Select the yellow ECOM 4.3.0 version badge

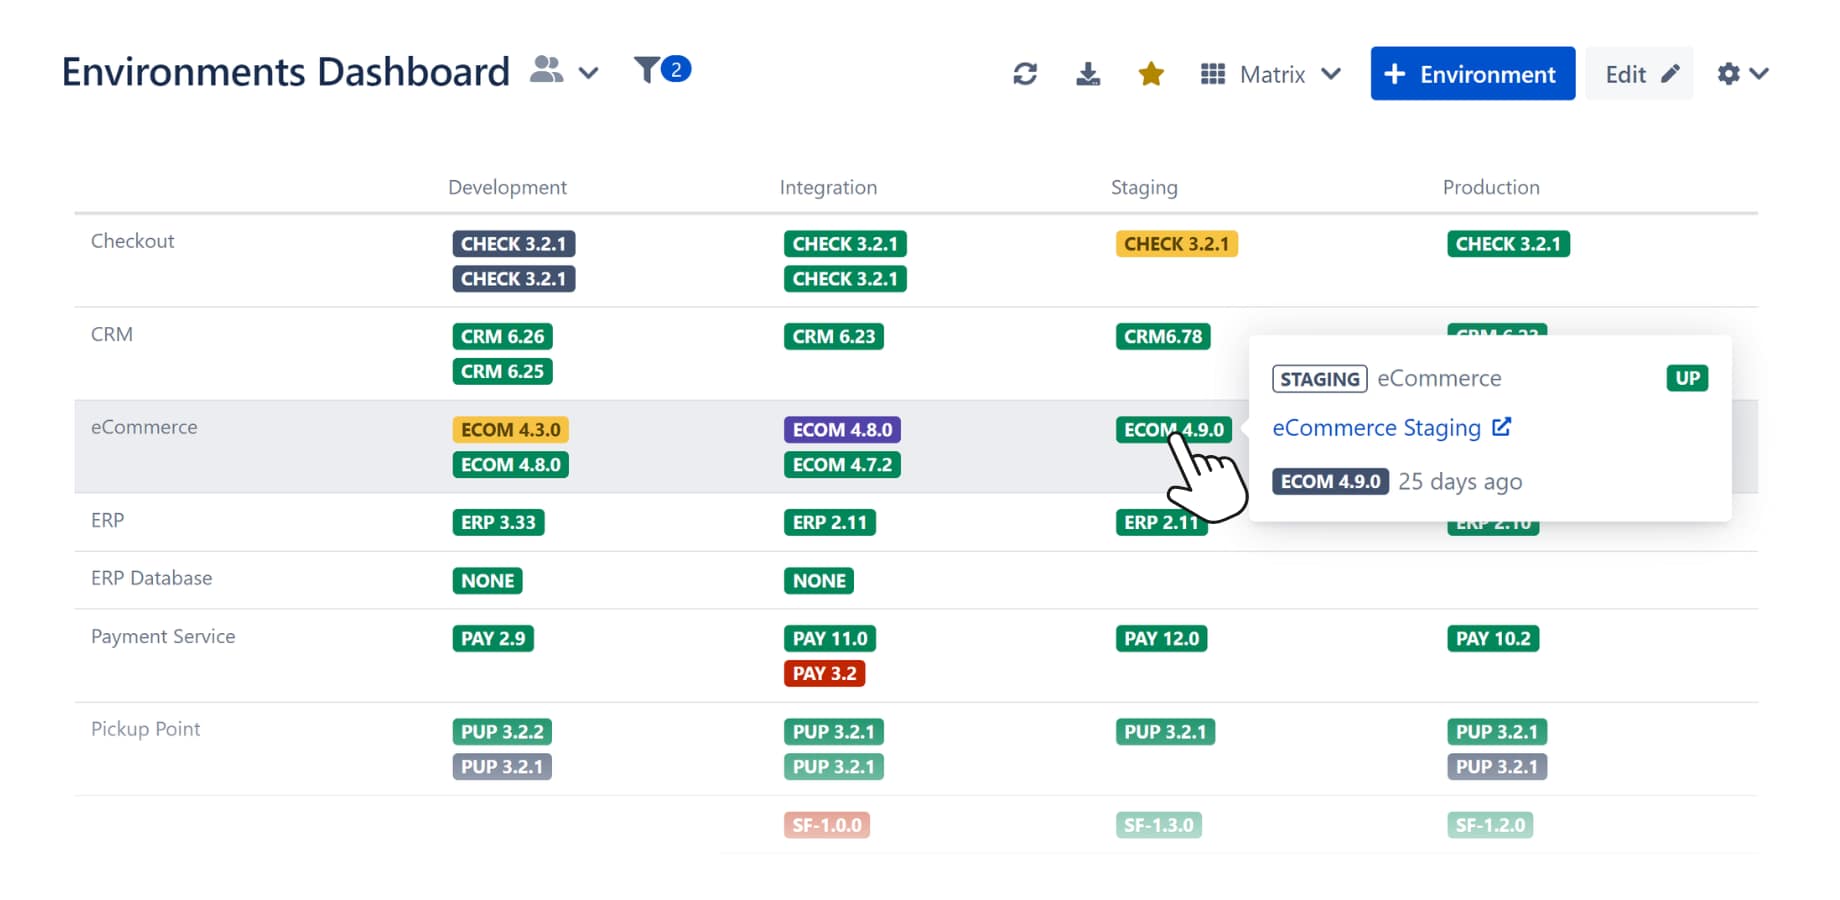tap(510, 429)
